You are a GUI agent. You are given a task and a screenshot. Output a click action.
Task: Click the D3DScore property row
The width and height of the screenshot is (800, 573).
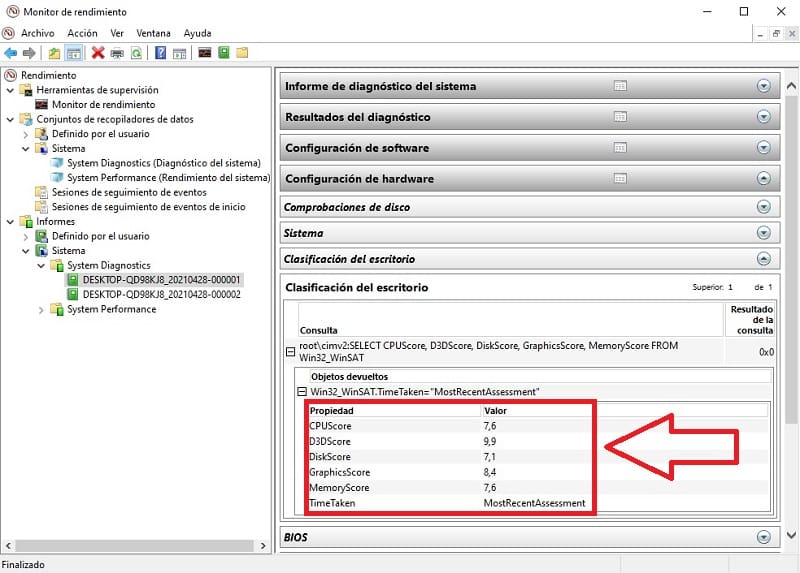tap(538, 441)
